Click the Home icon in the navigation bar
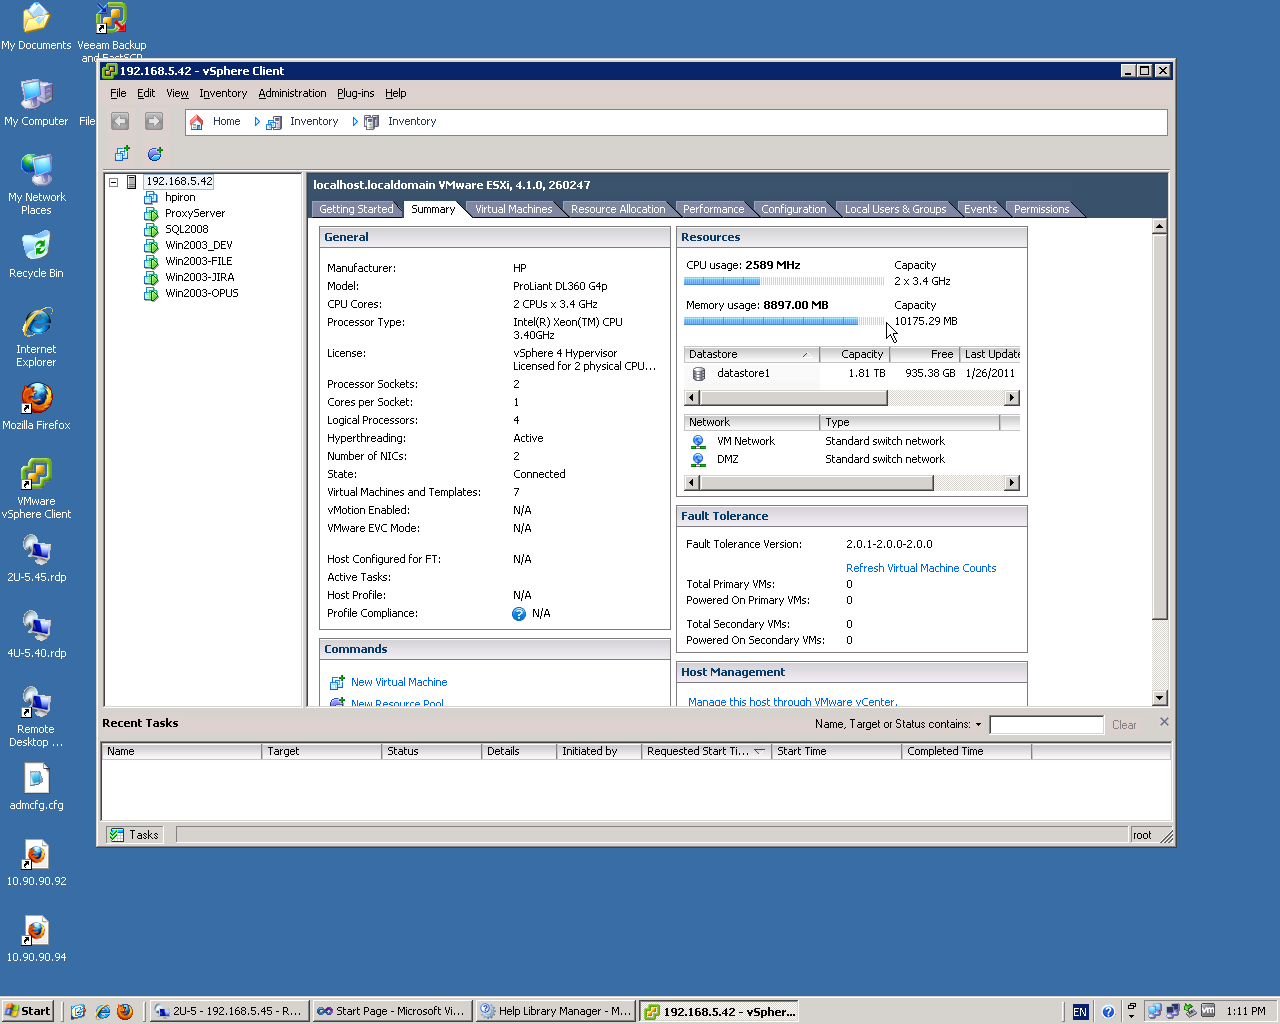Viewport: 1280px width, 1024px height. tap(196, 122)
